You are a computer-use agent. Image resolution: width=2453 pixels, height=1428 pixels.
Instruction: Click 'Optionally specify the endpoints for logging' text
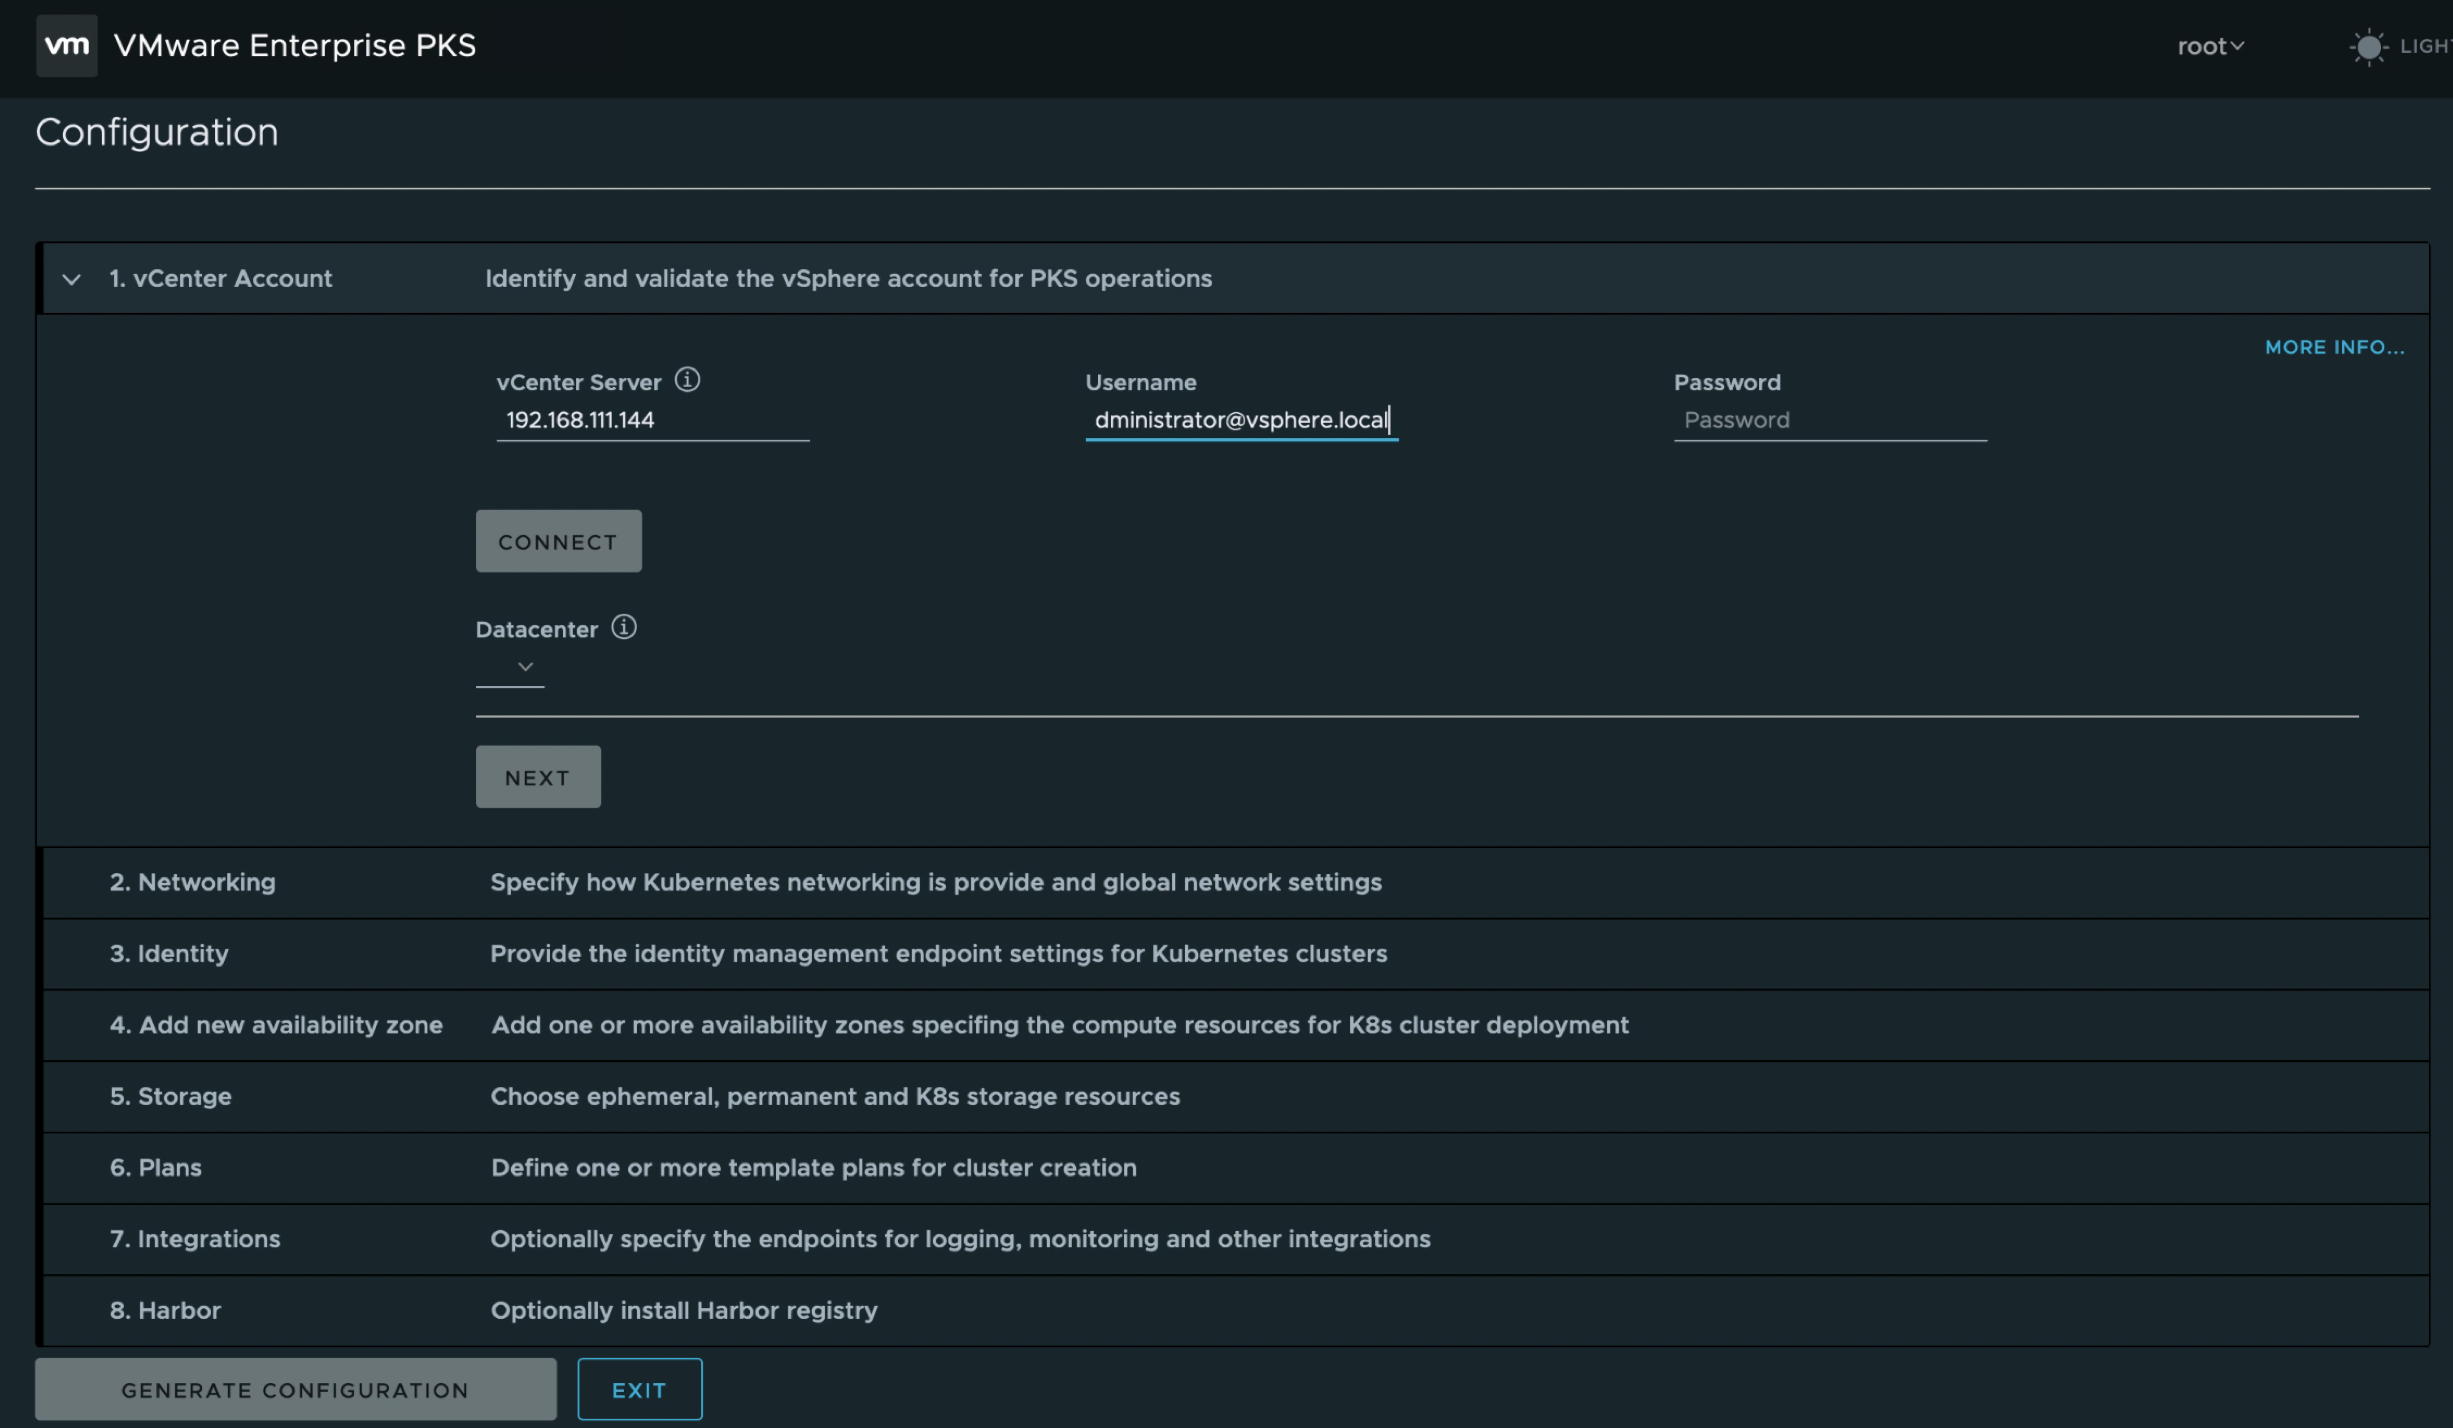pos(961,1239)
